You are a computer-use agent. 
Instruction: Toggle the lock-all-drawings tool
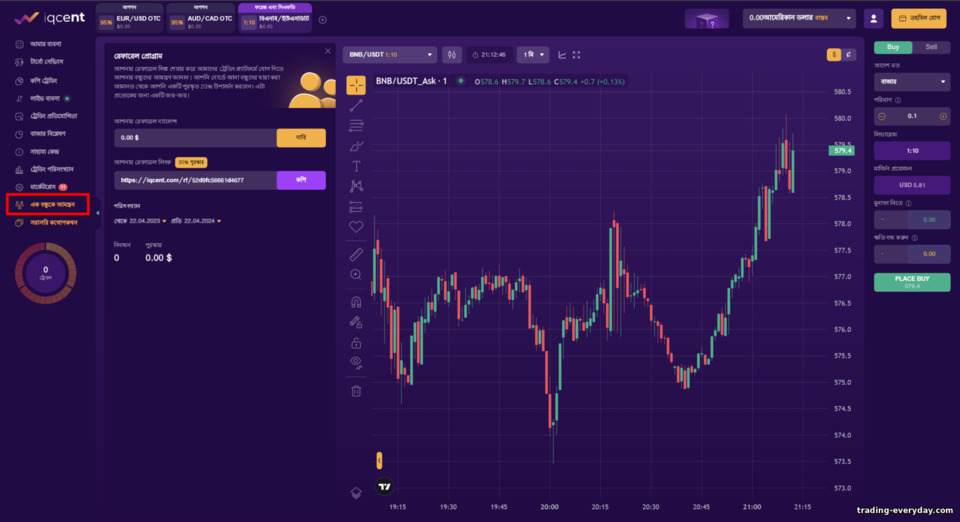(x=356, y=342)
